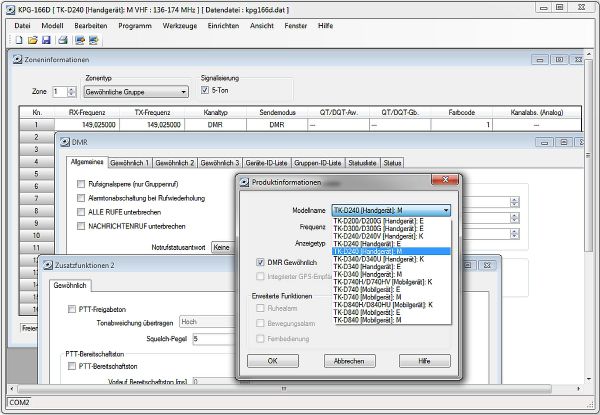Click the read-from-radio icon with orange arrow
This screenshot has width=600, height=415.
(80, 40)
